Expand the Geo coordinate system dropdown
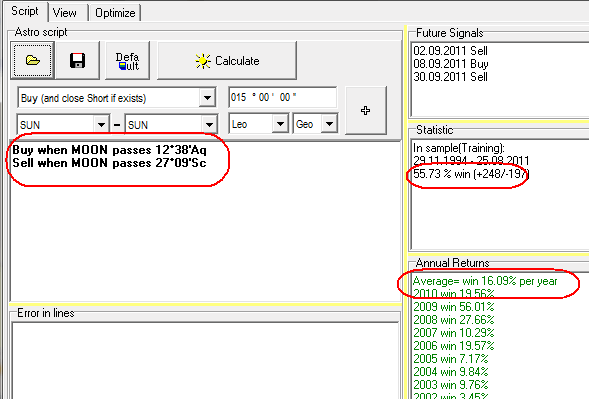Image resolution: width=589 pixels, height=399 pixels. (329, 124)
